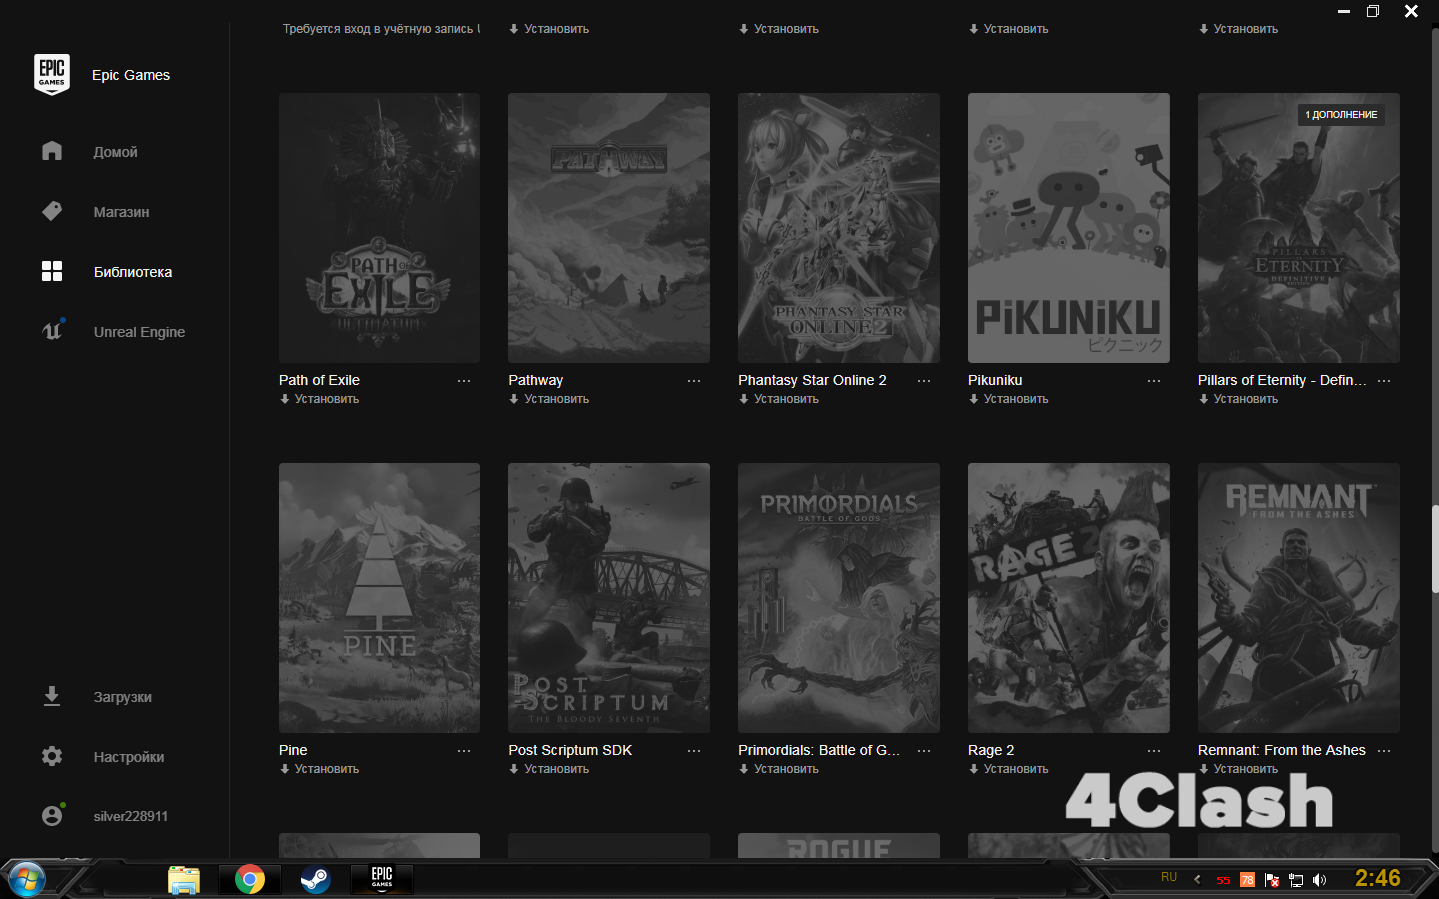Open options menu for Pathway

coord(694,381)
